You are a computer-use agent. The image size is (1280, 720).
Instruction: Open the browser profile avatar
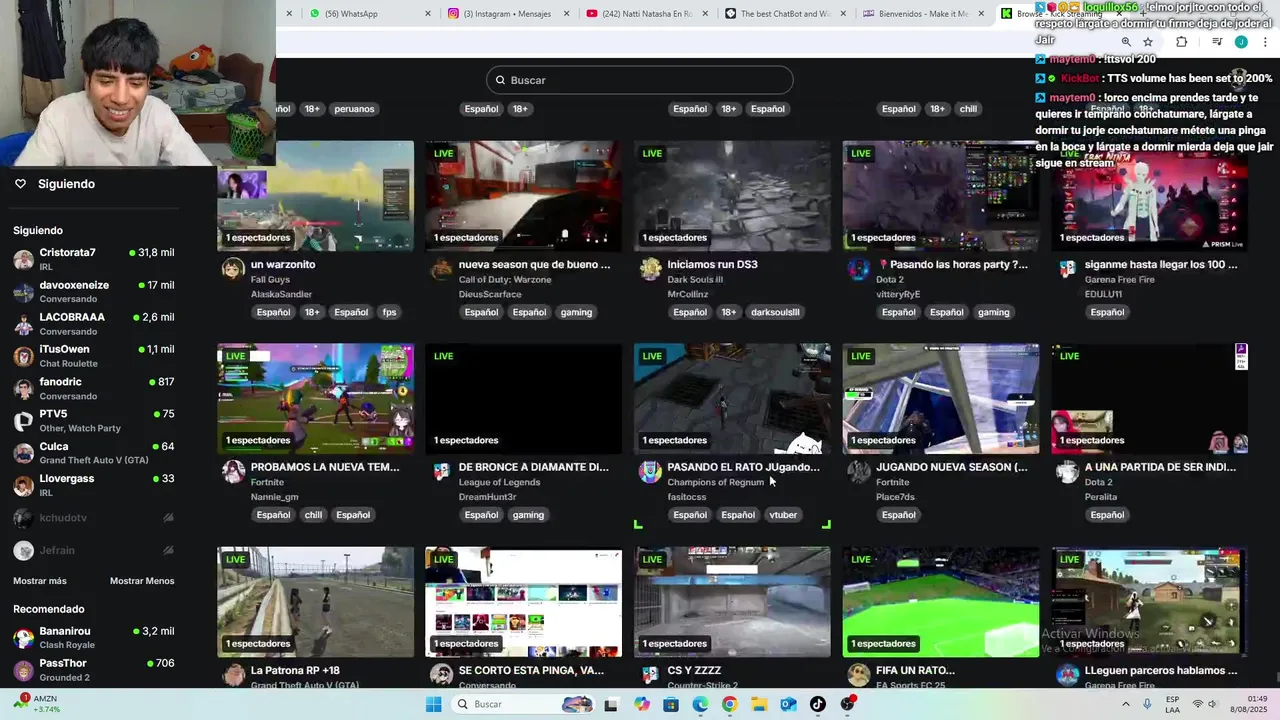pos(1241,42)
